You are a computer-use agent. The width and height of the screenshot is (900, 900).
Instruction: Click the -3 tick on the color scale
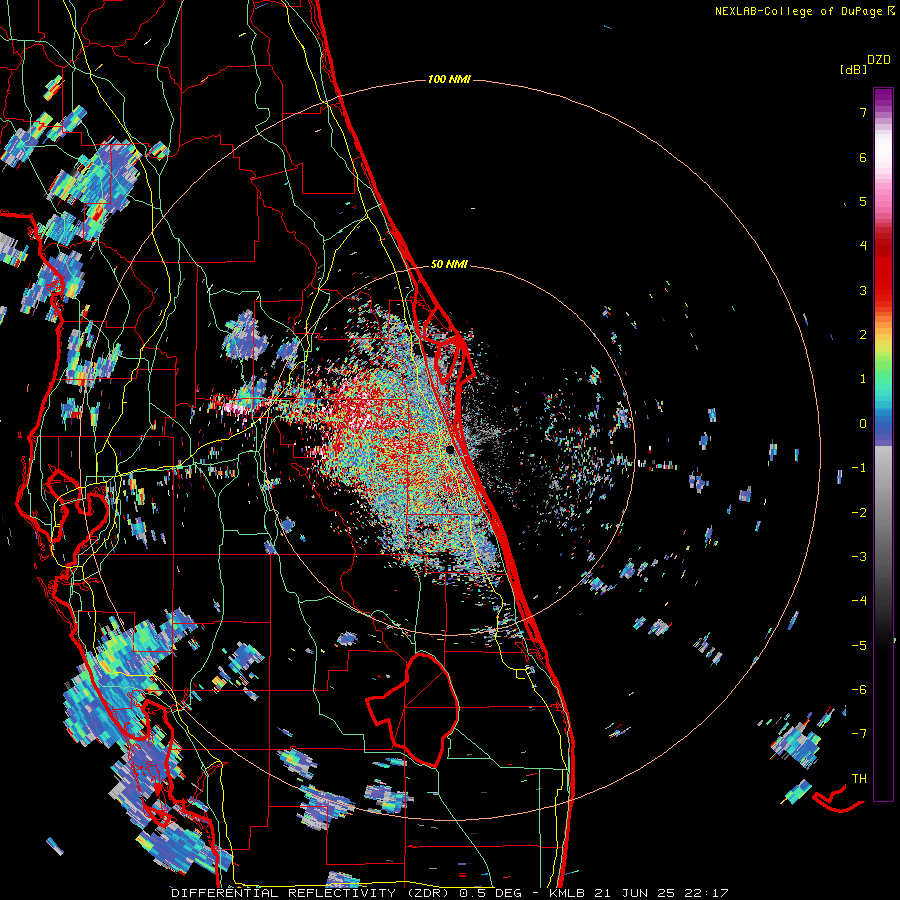tap(859, 557)
